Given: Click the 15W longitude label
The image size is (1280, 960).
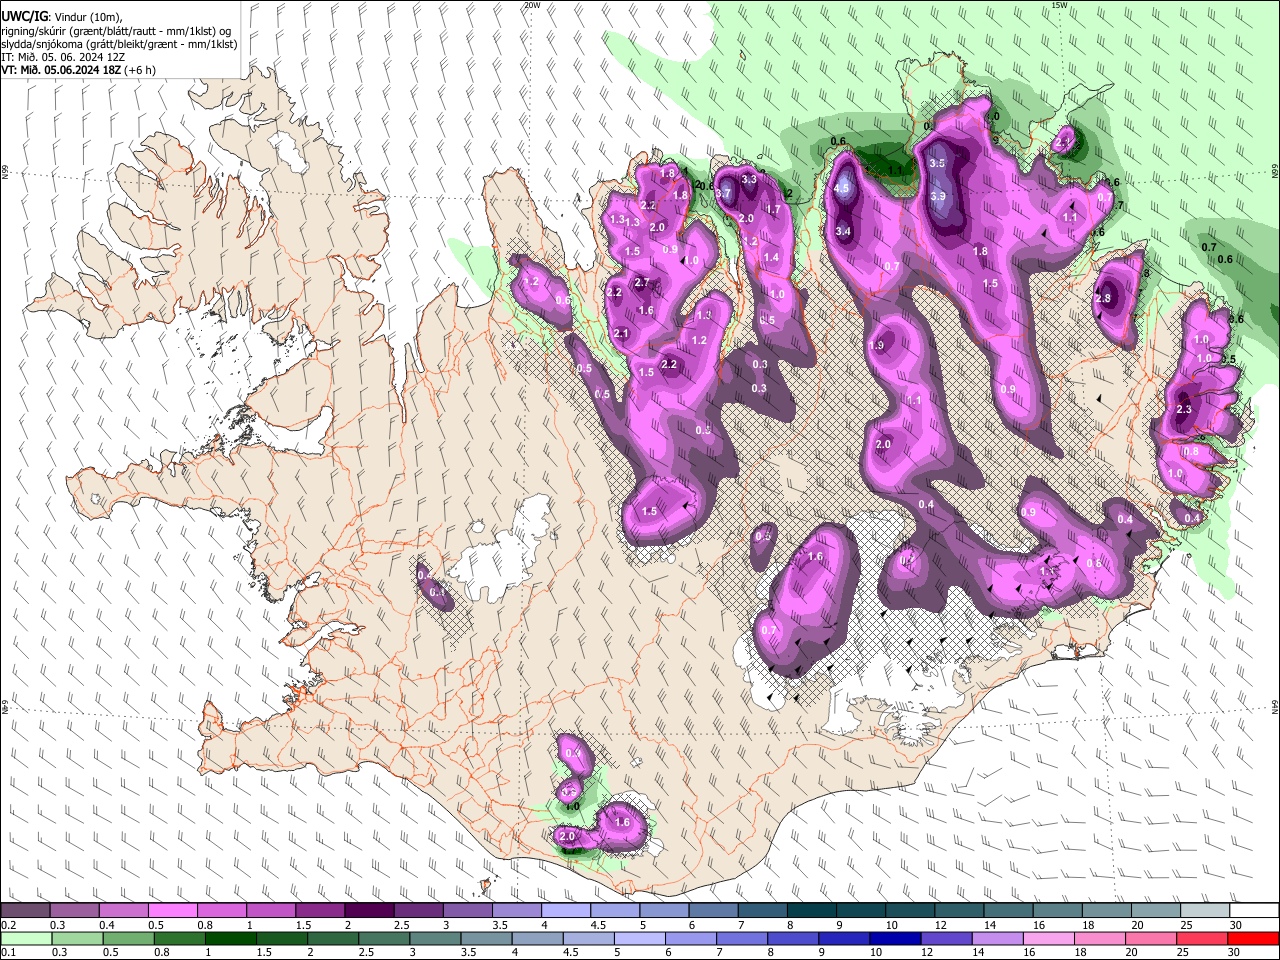Looking at the screenshot, I should click(x=1060, y=5).
